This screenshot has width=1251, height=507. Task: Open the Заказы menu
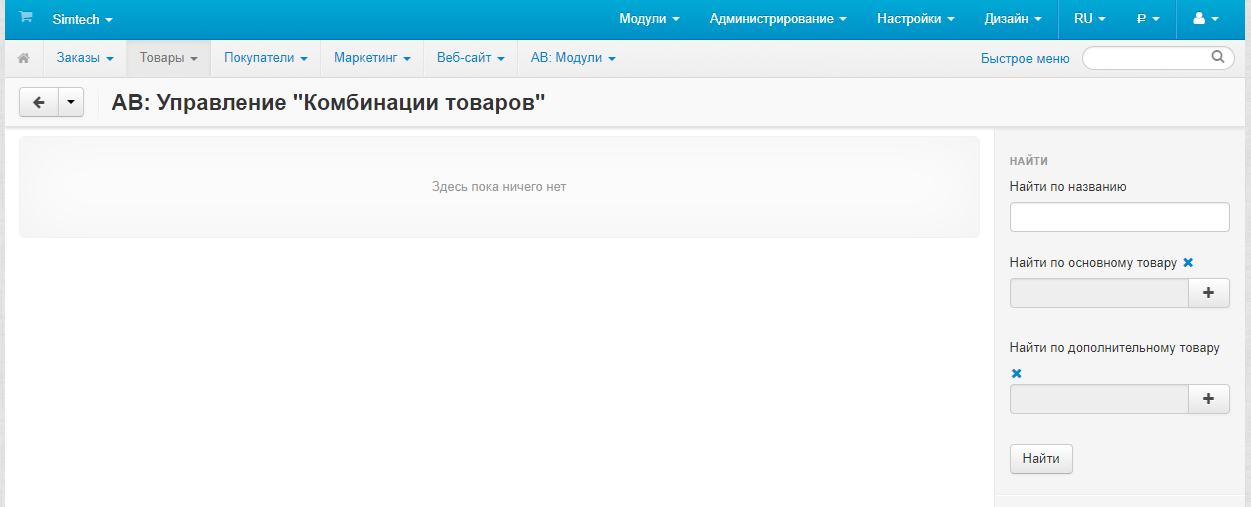pyautogui.click(x=85, y=58)
